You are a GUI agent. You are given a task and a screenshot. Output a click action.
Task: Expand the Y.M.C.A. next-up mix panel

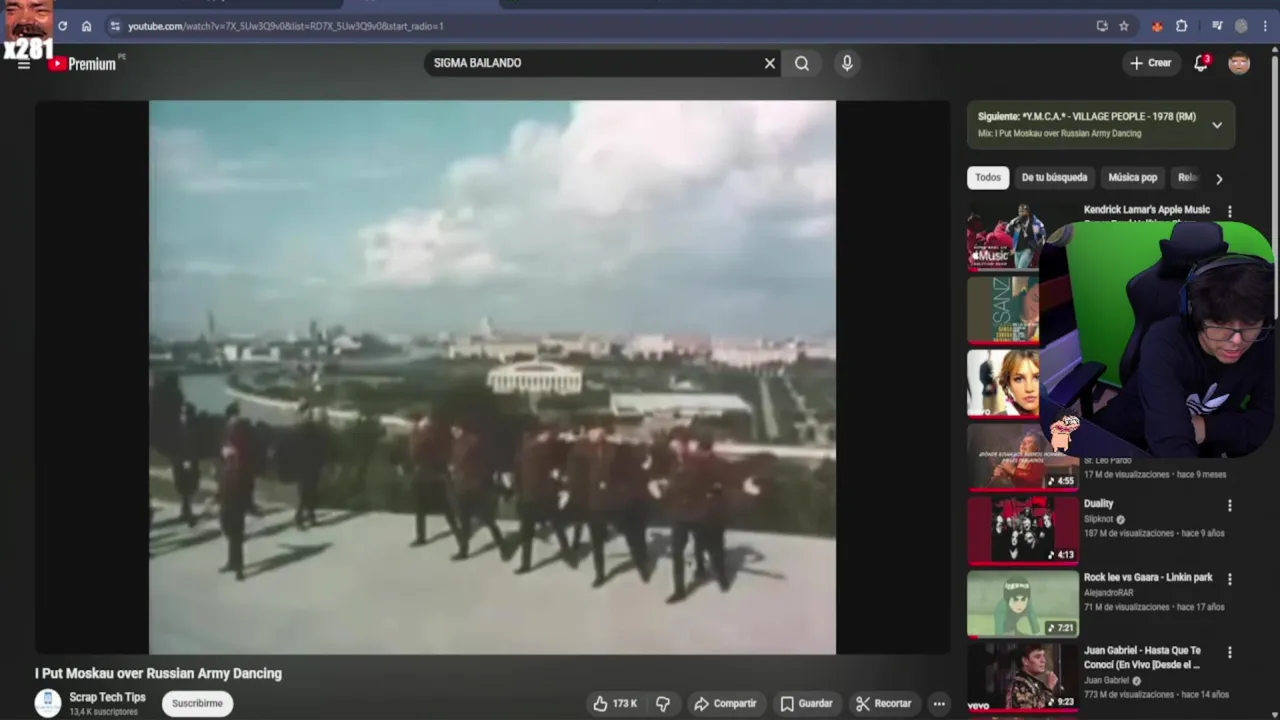(1217, 125)
